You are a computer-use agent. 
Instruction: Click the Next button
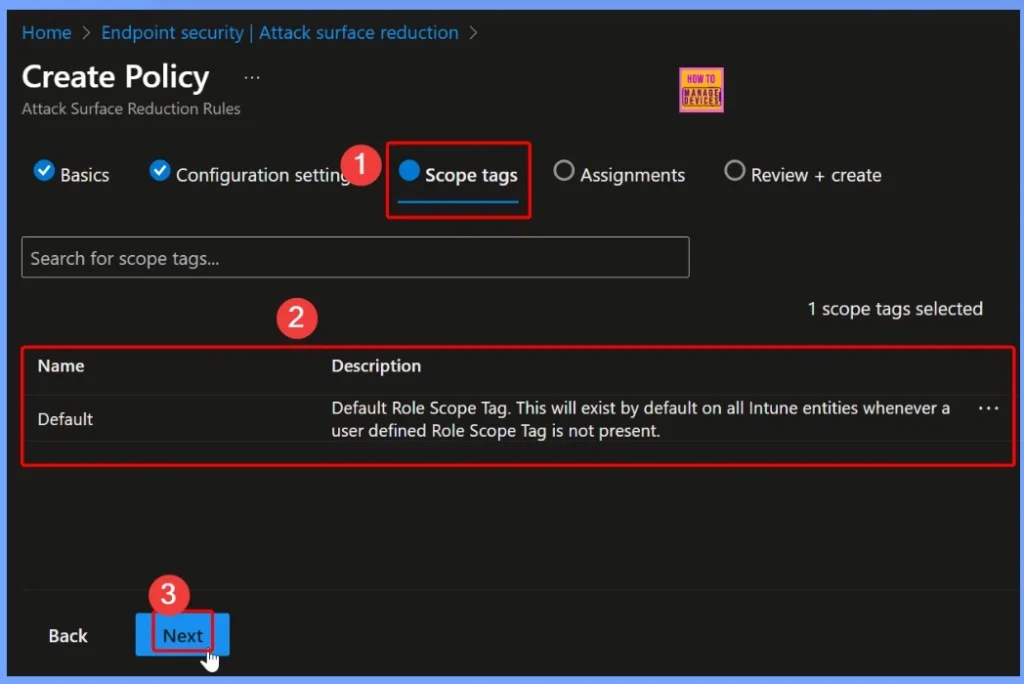pos(181,635)
